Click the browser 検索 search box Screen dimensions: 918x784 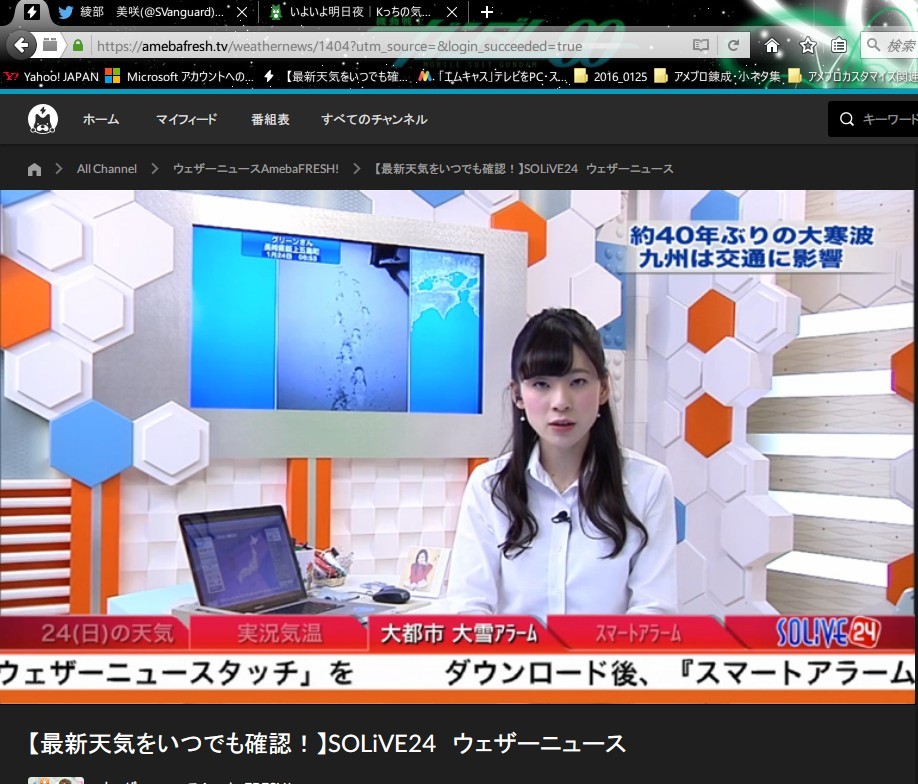[890, 46]
